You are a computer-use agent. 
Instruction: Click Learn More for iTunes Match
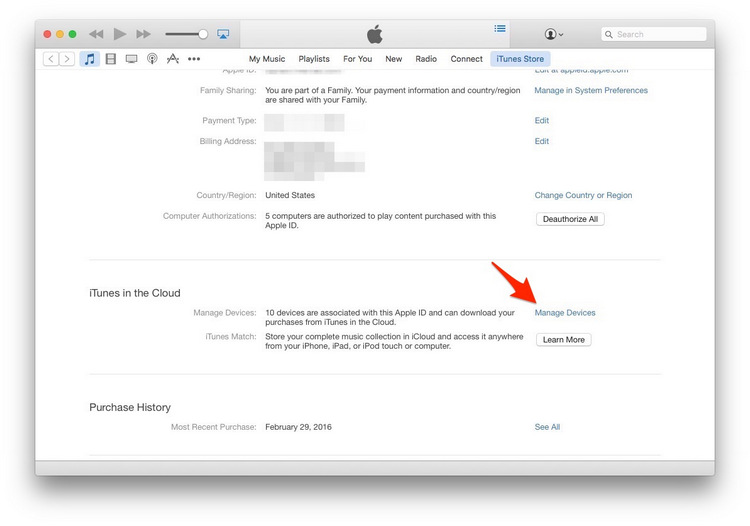point(563,340)
